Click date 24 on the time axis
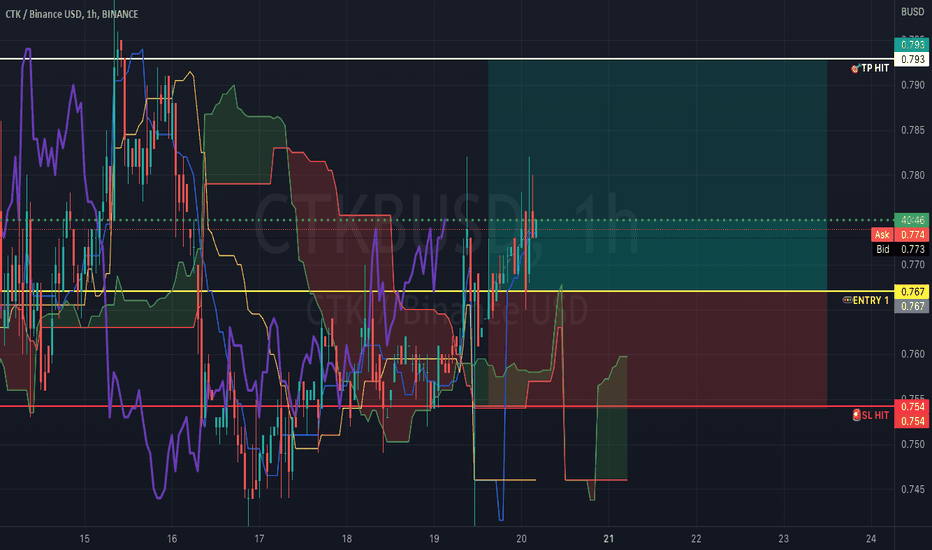932x550 pixels. tap(871, 539)
